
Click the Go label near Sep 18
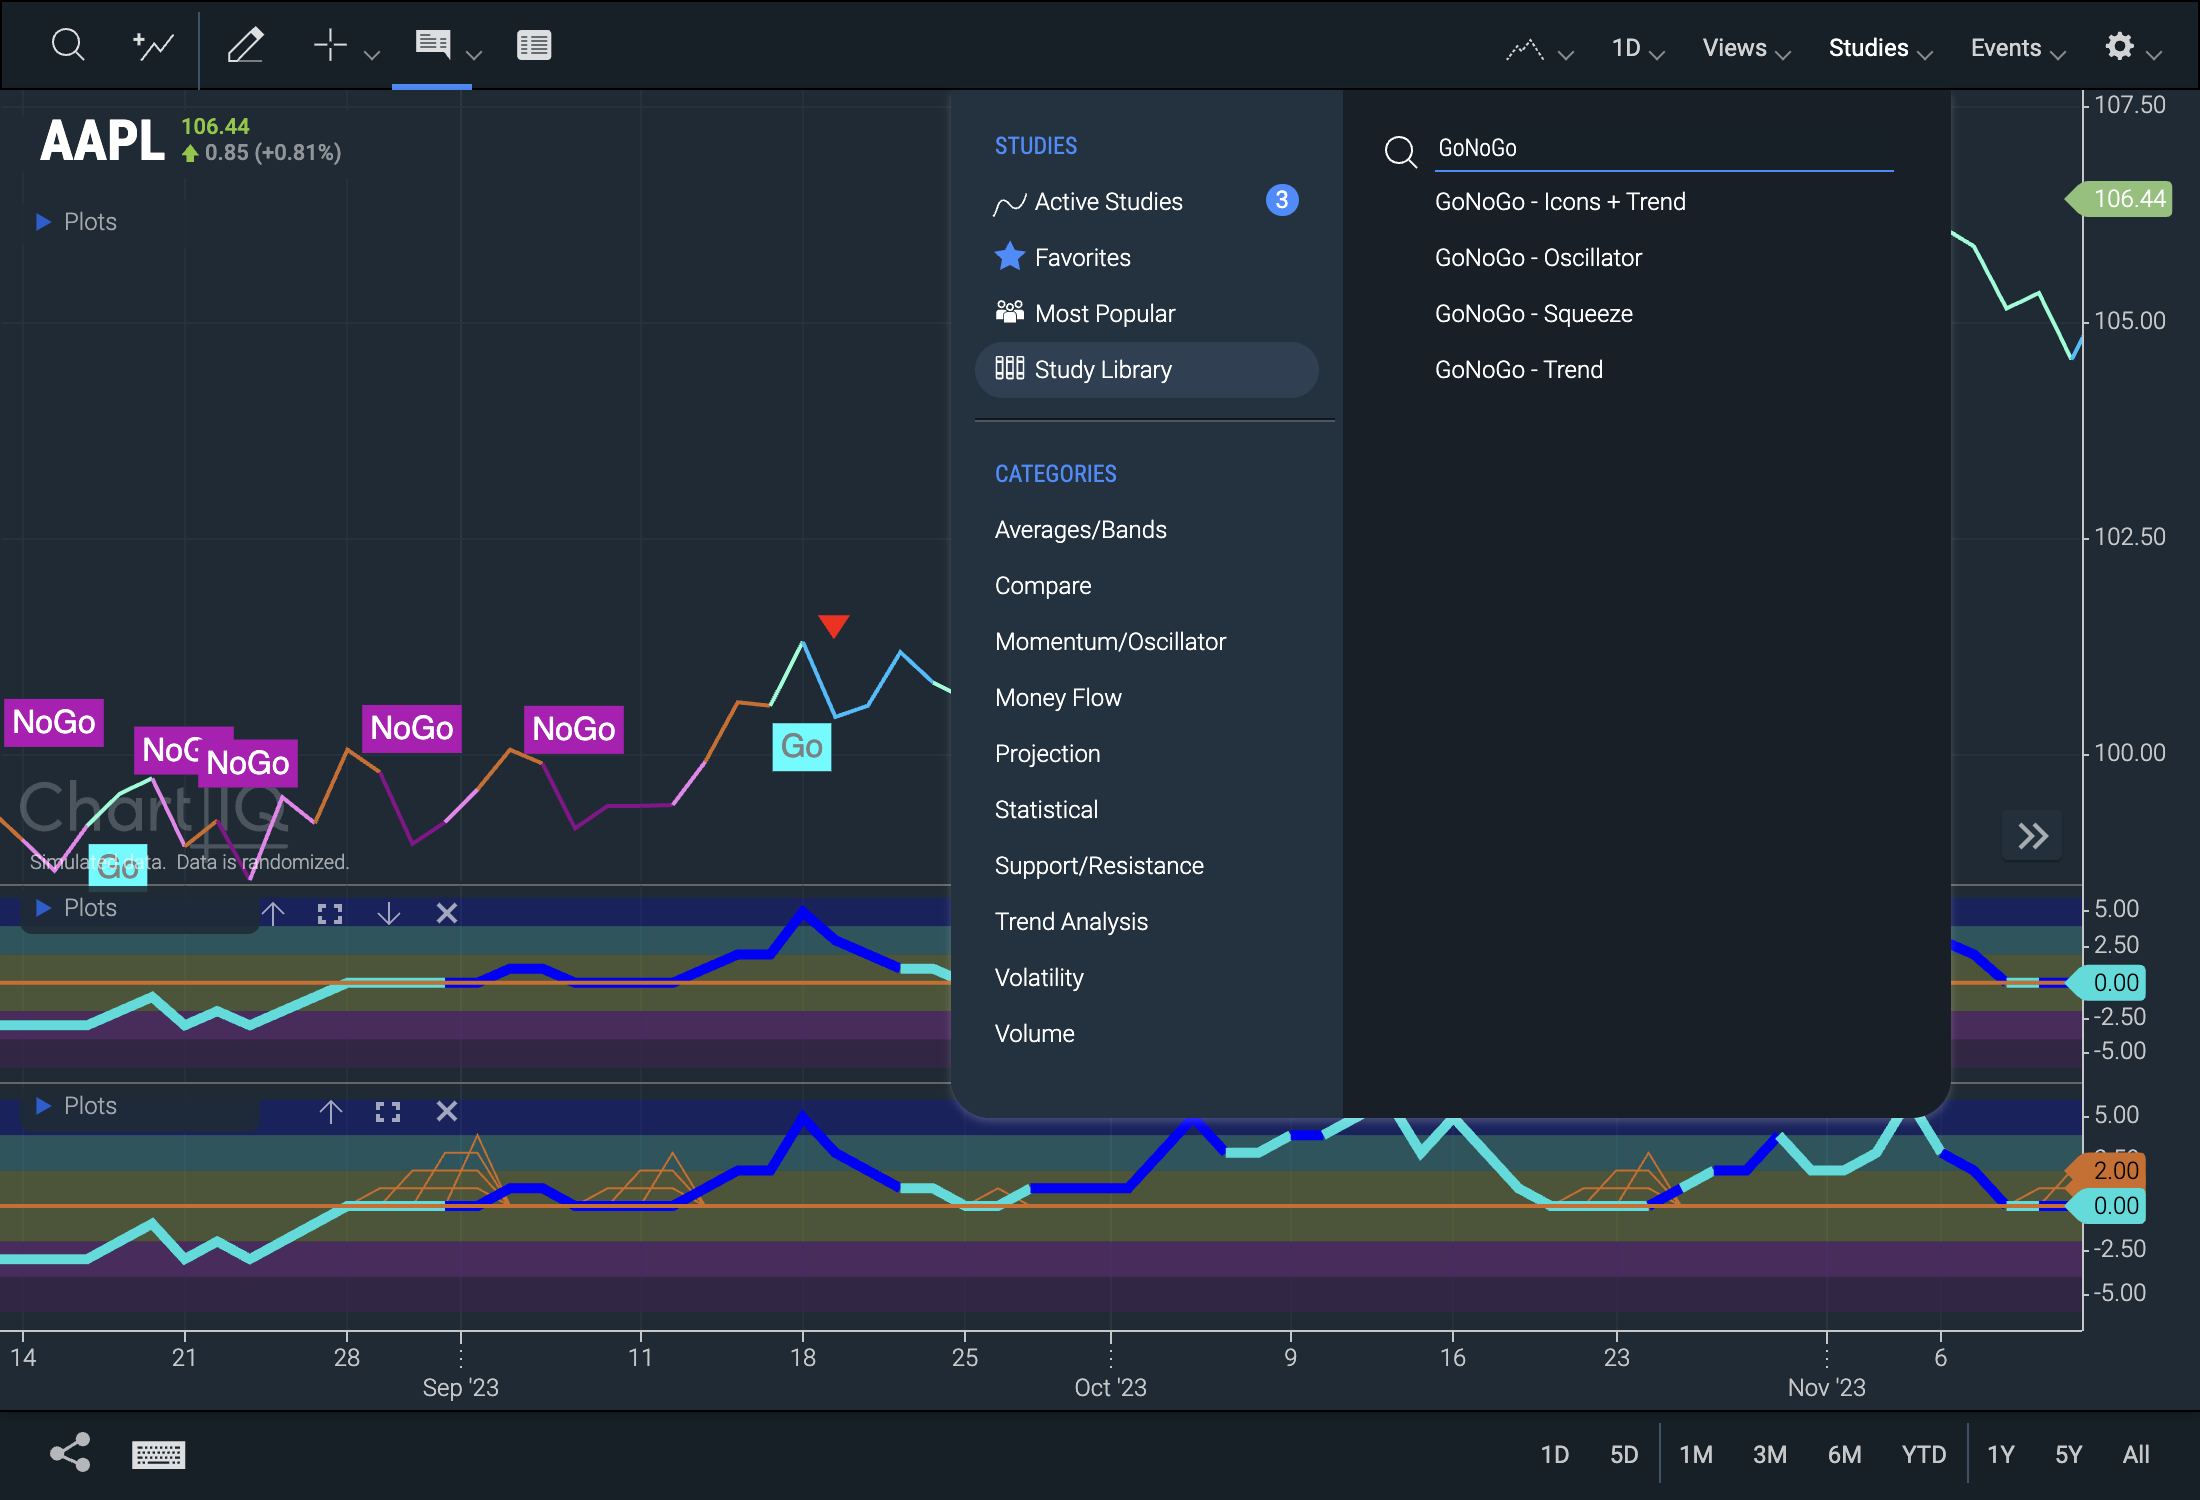point(802,747)
